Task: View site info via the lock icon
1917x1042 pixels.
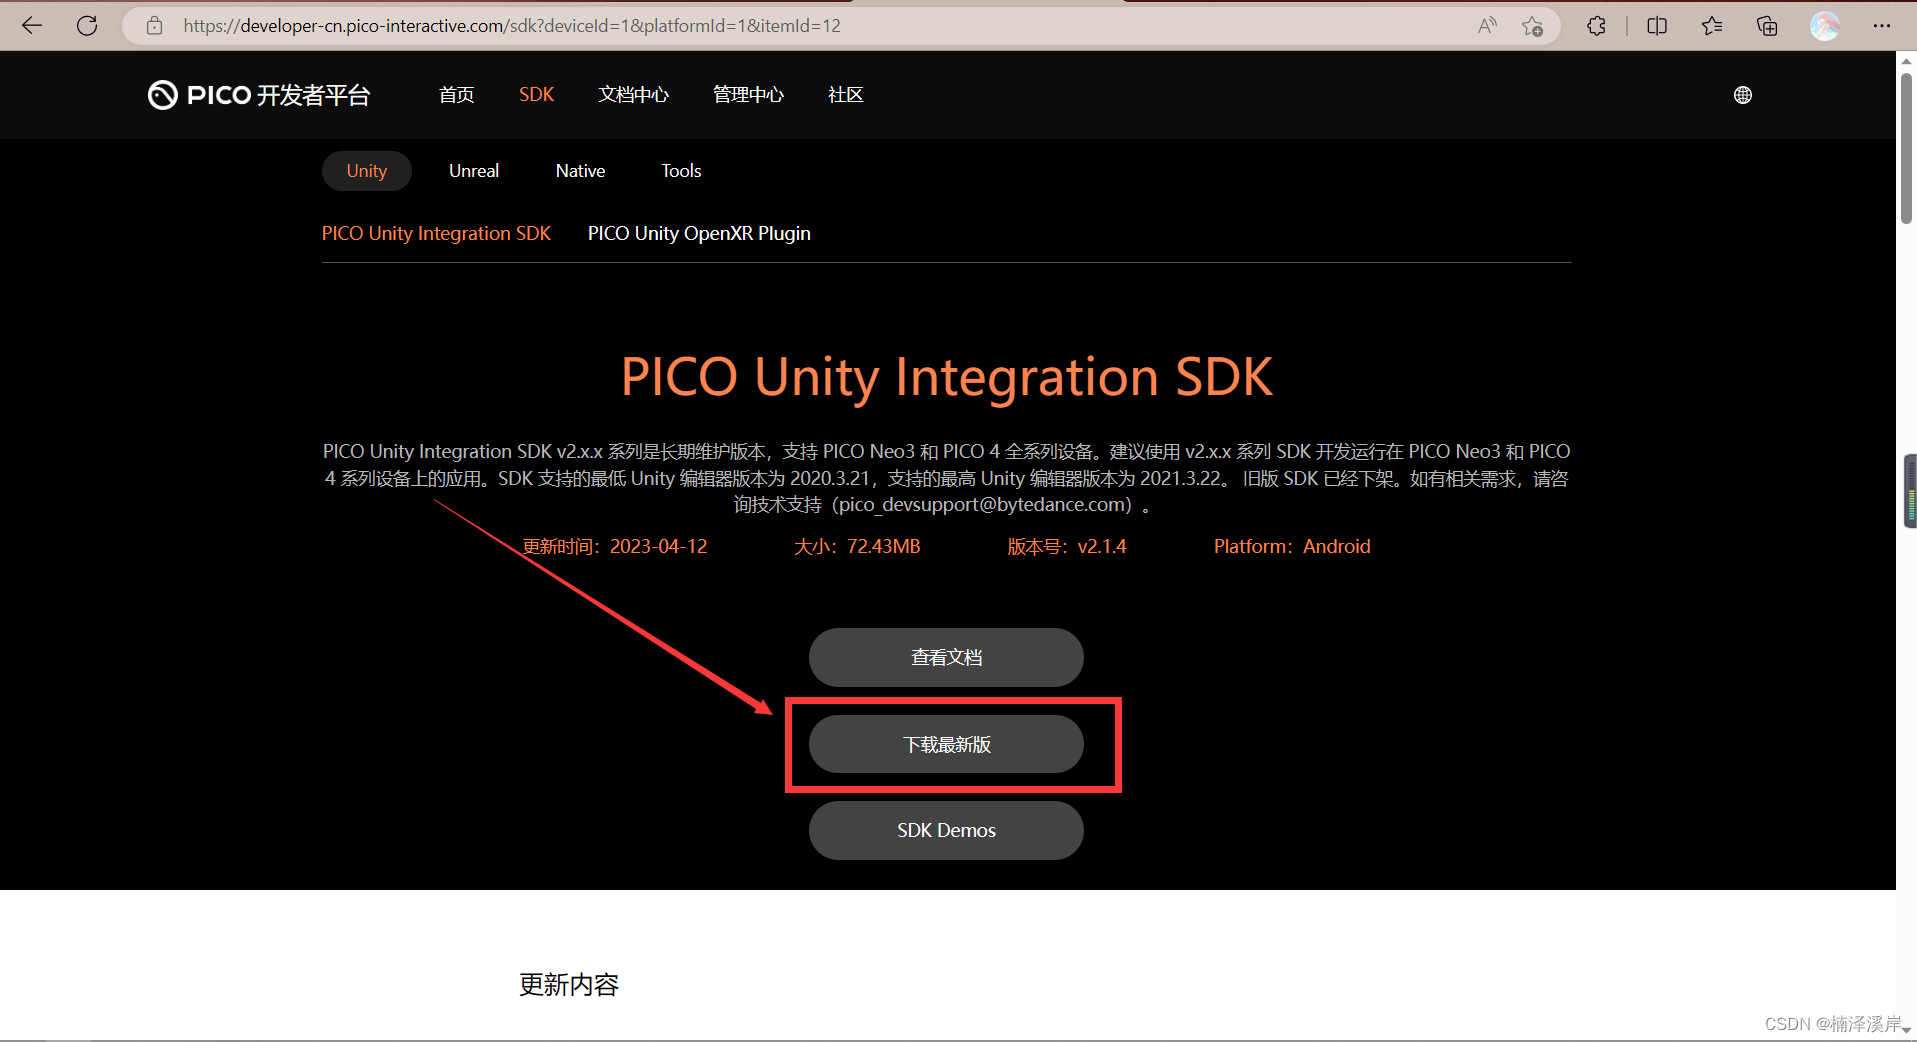Action: (154, 26)
